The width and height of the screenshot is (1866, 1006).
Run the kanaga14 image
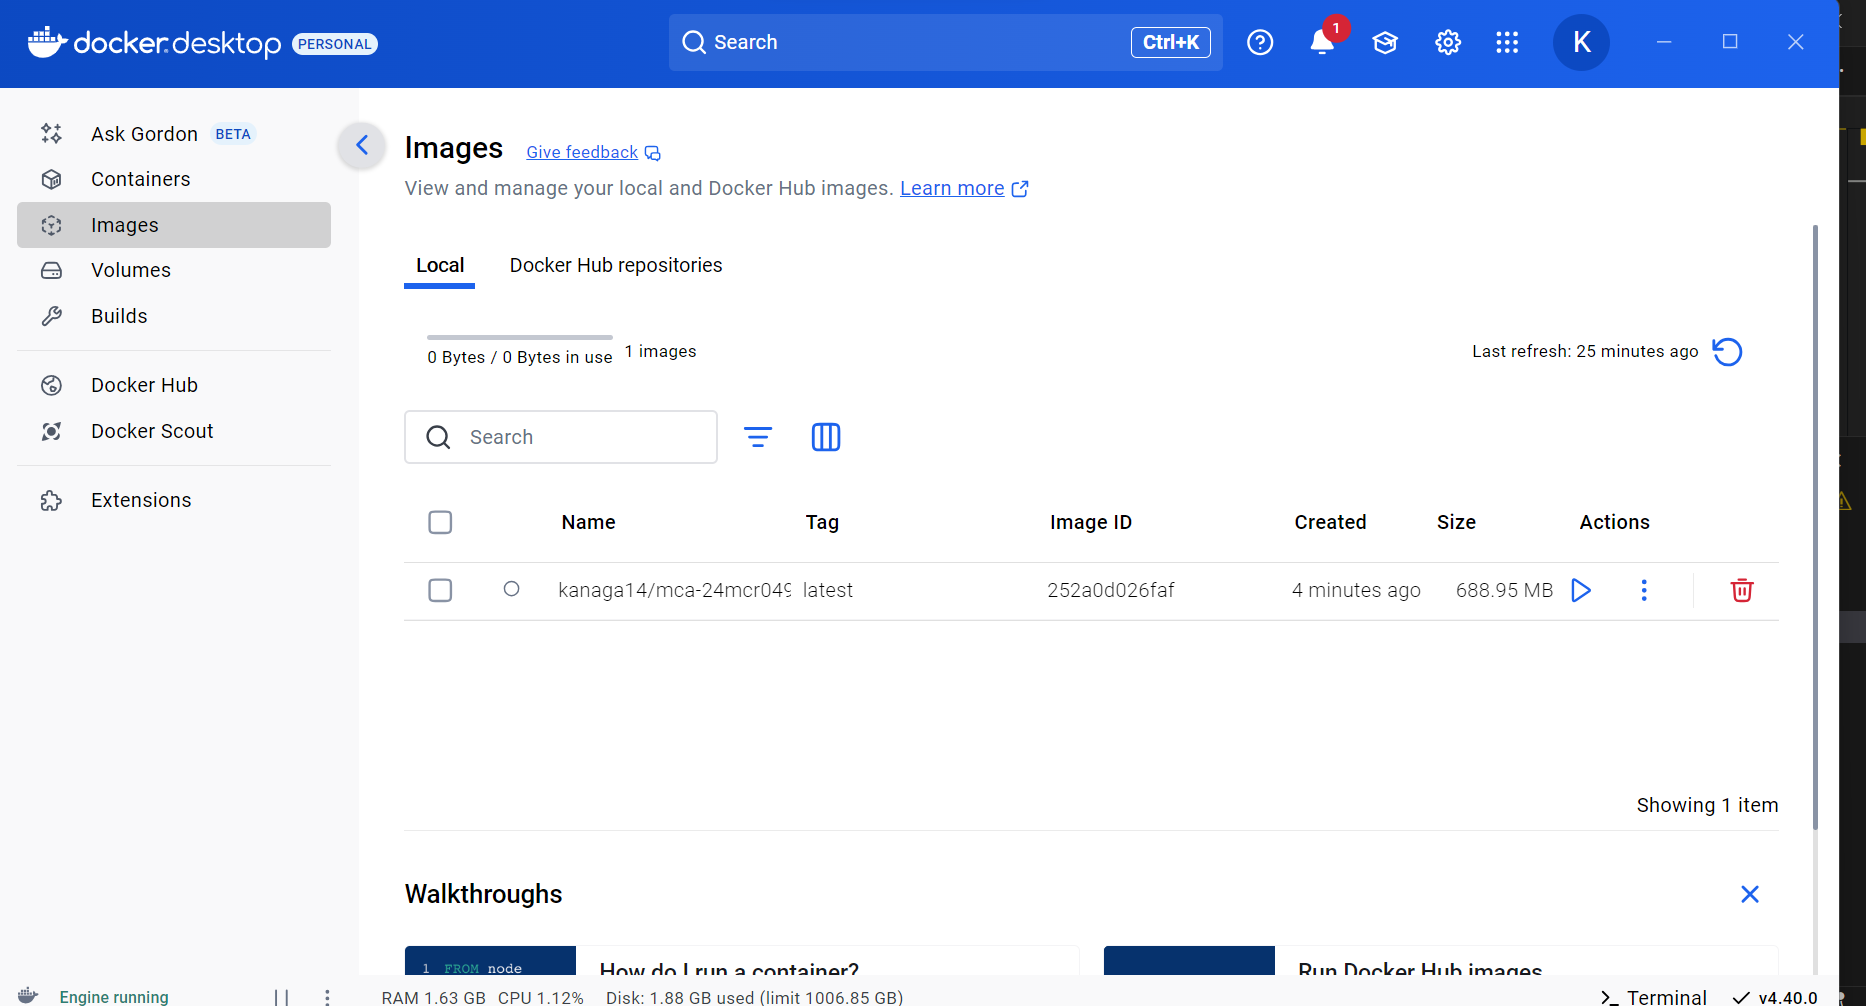coord(1581,590)
